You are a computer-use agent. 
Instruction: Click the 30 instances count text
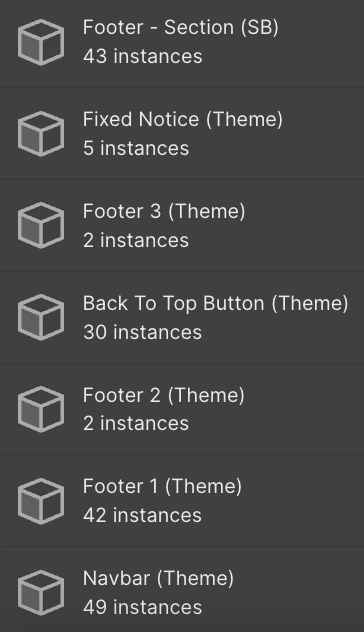[x=143, y=333]
